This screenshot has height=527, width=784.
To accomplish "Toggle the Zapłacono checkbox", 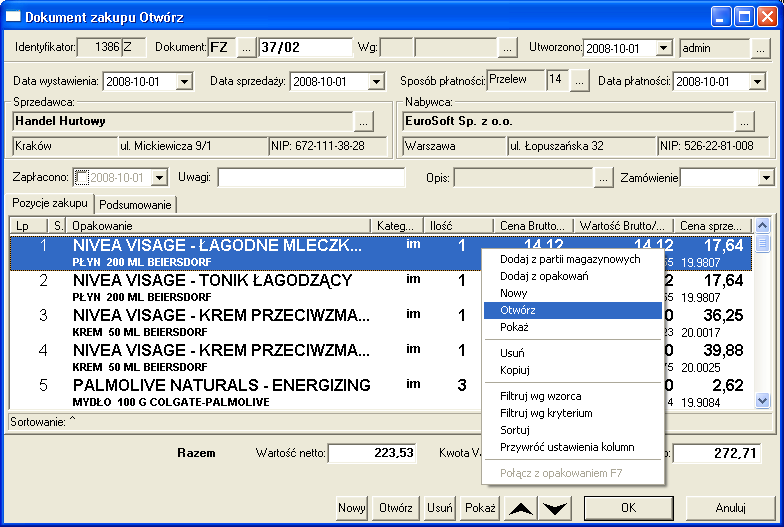I will click(82, 178).
